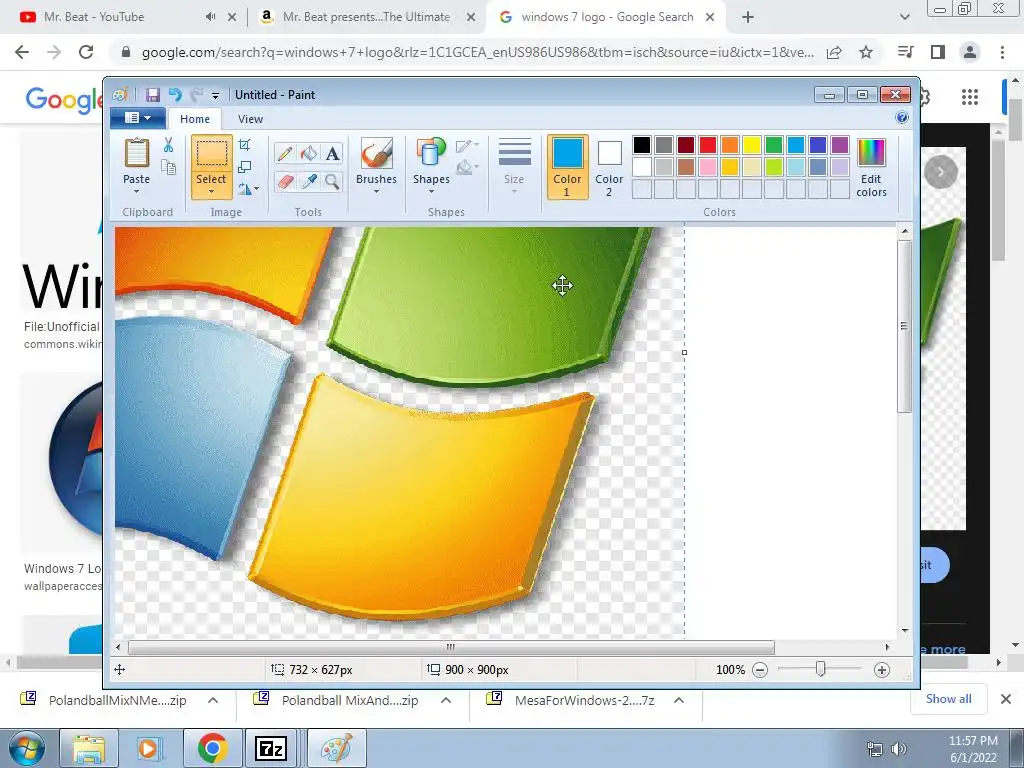The width and height of the screenshot is (1024, 768).
Task: Click the Copy icon in Clipboard group
Action: (168, 168)
